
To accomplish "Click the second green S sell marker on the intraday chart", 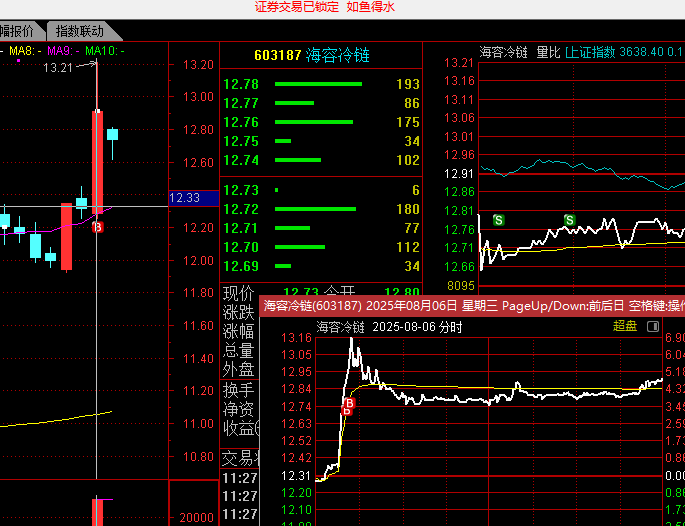I will point(569,220).
